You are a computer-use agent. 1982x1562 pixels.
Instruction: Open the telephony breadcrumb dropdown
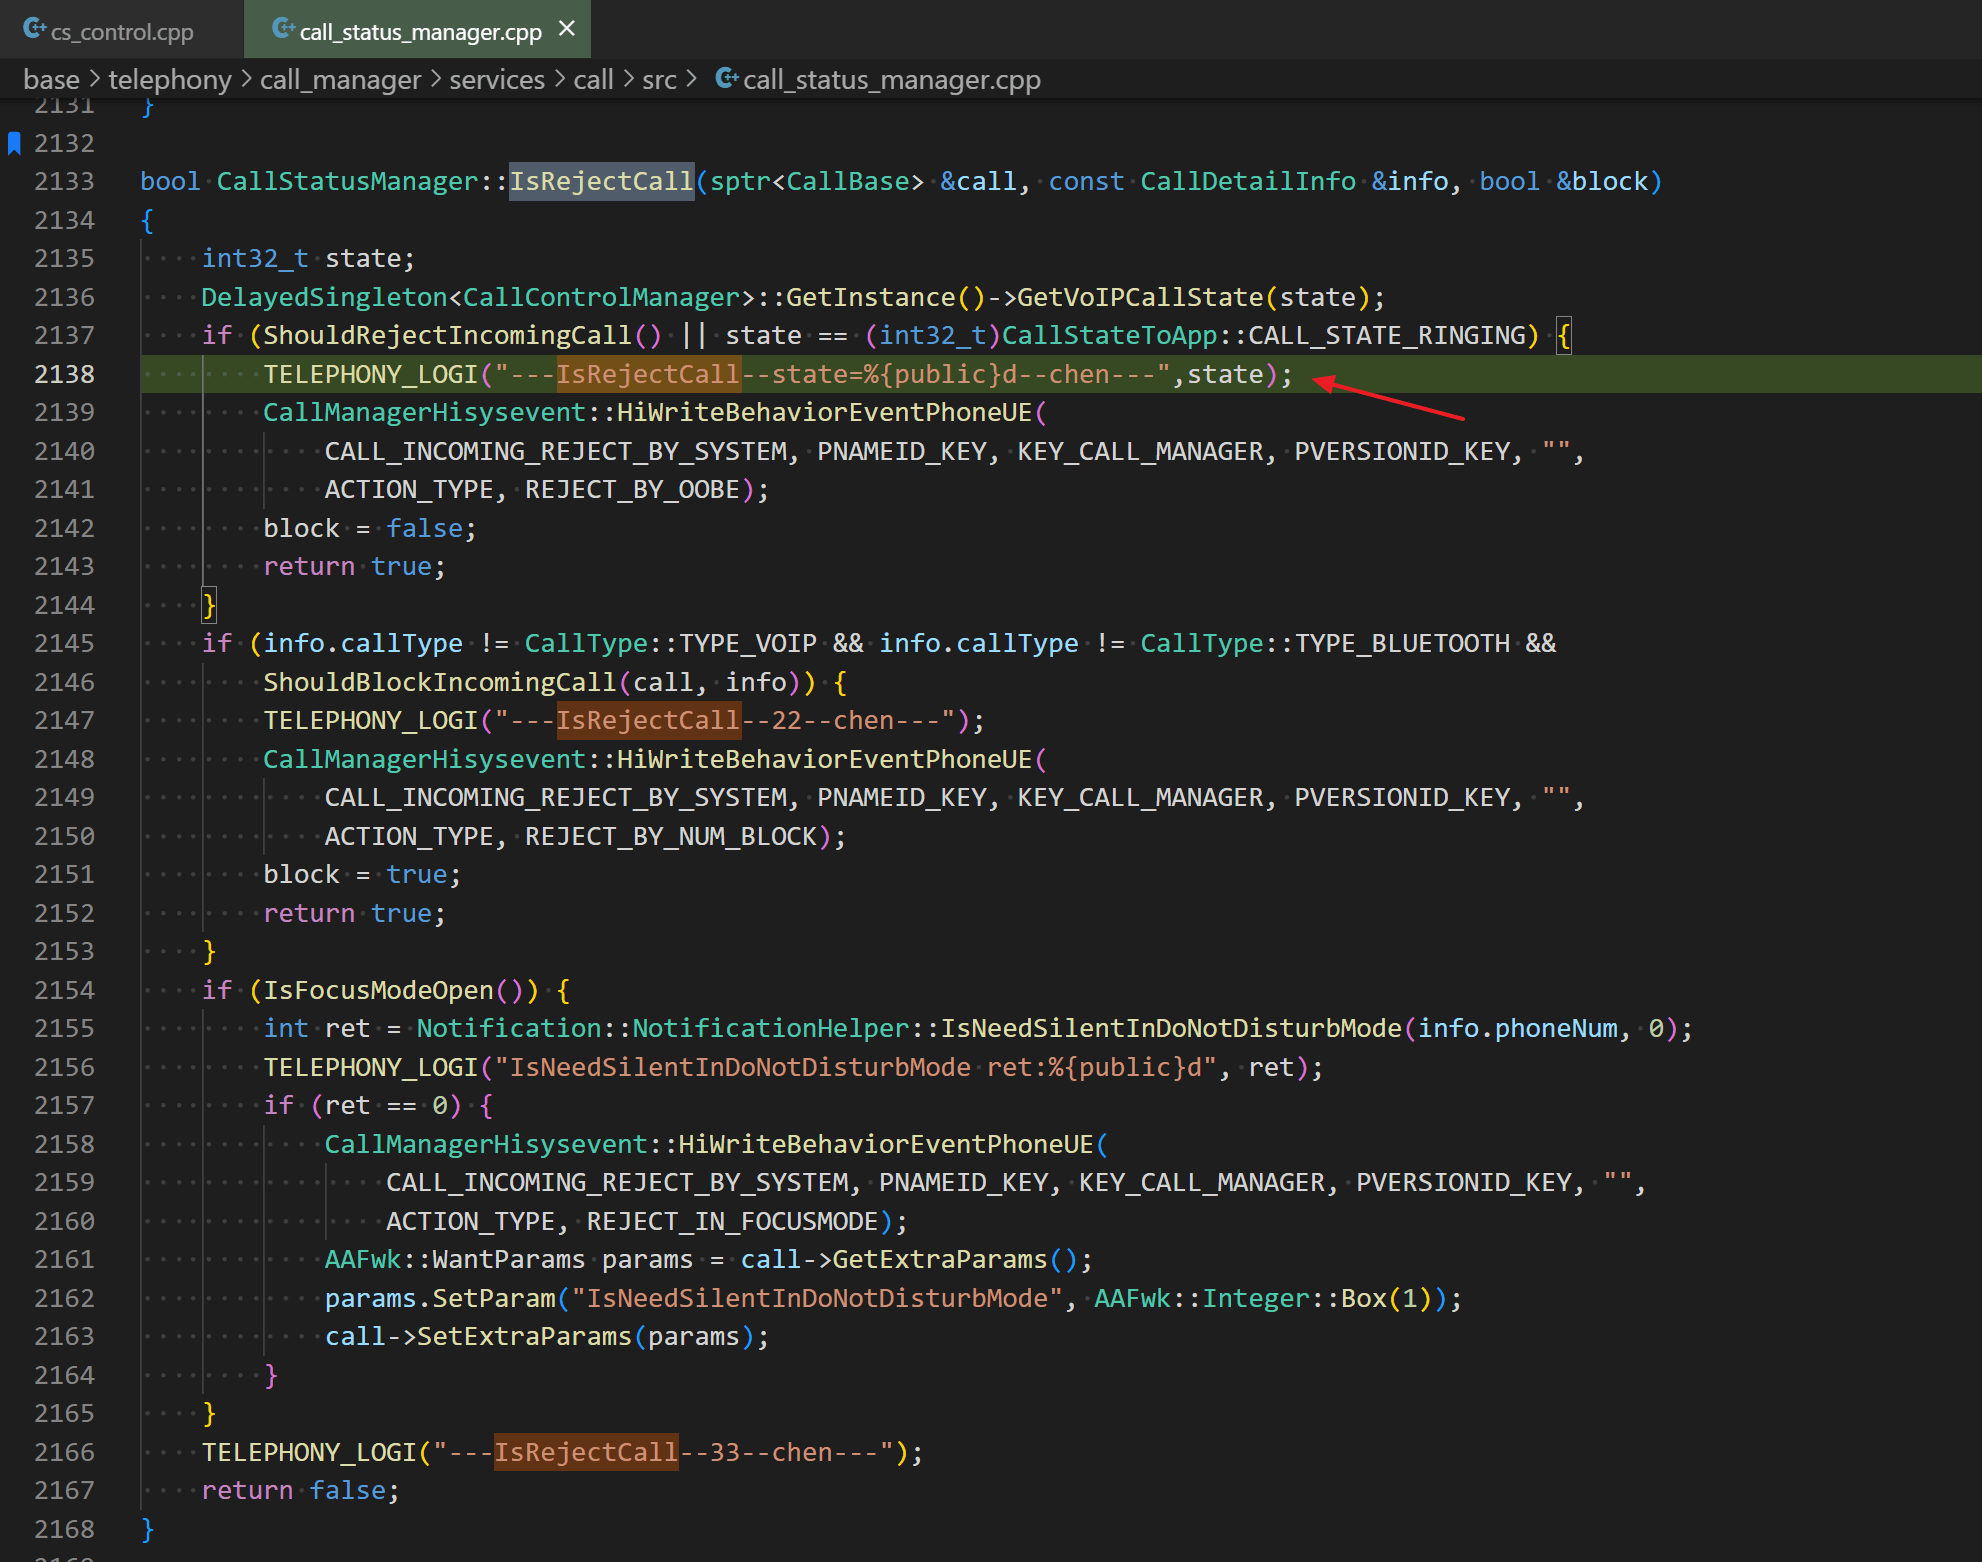coord(169,79)
